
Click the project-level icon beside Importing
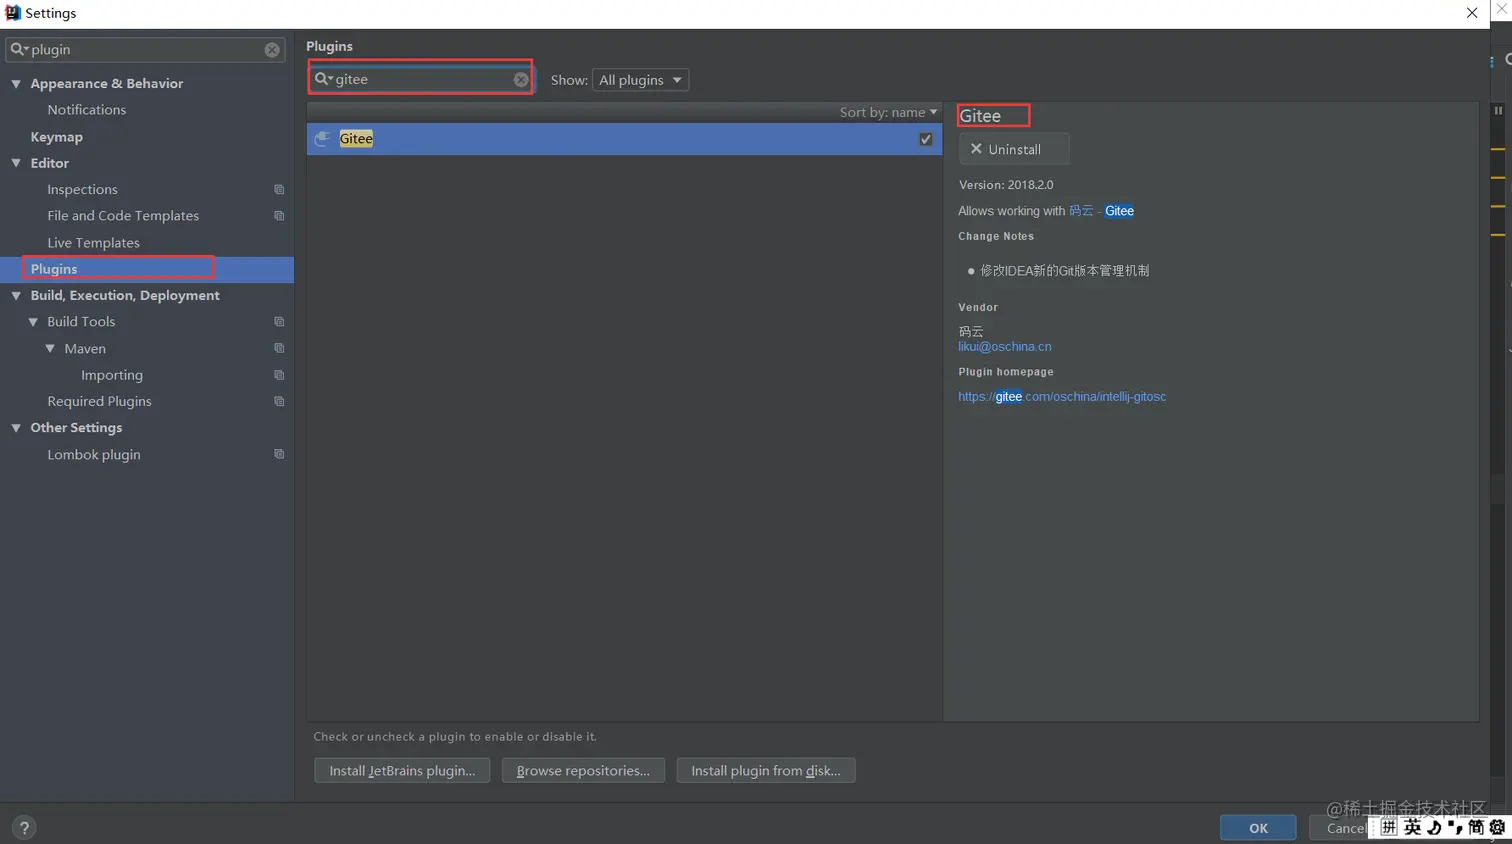click(279, 375)
